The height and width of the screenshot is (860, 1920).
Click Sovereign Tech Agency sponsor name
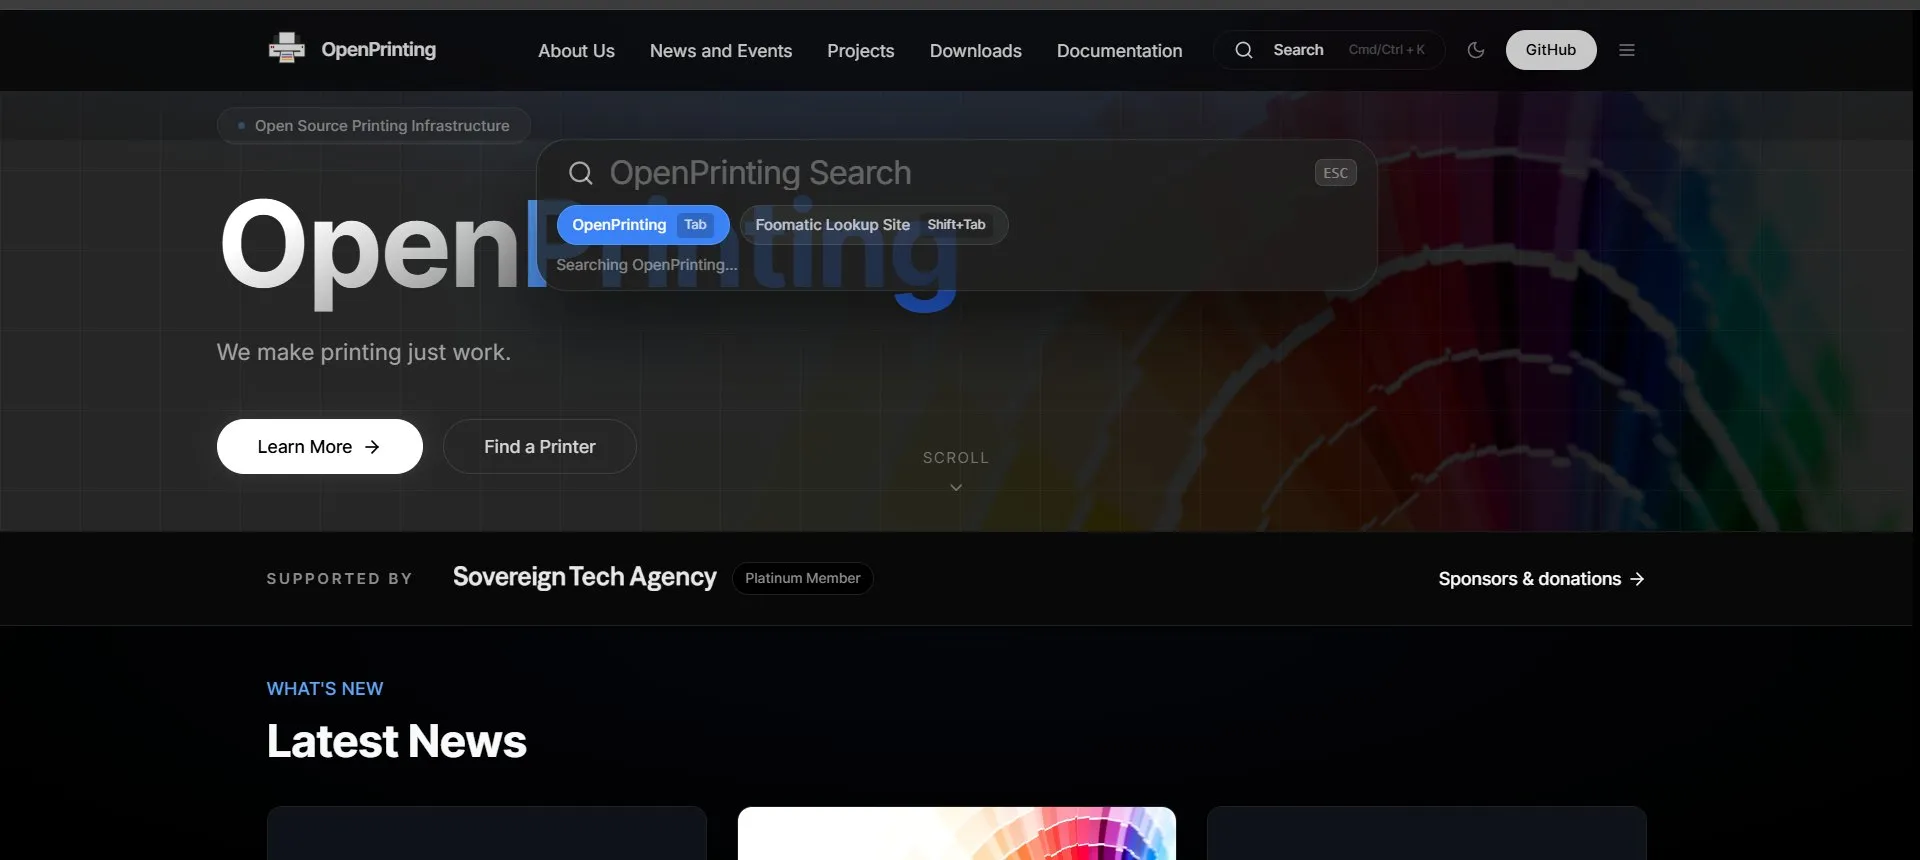point(585,577)
